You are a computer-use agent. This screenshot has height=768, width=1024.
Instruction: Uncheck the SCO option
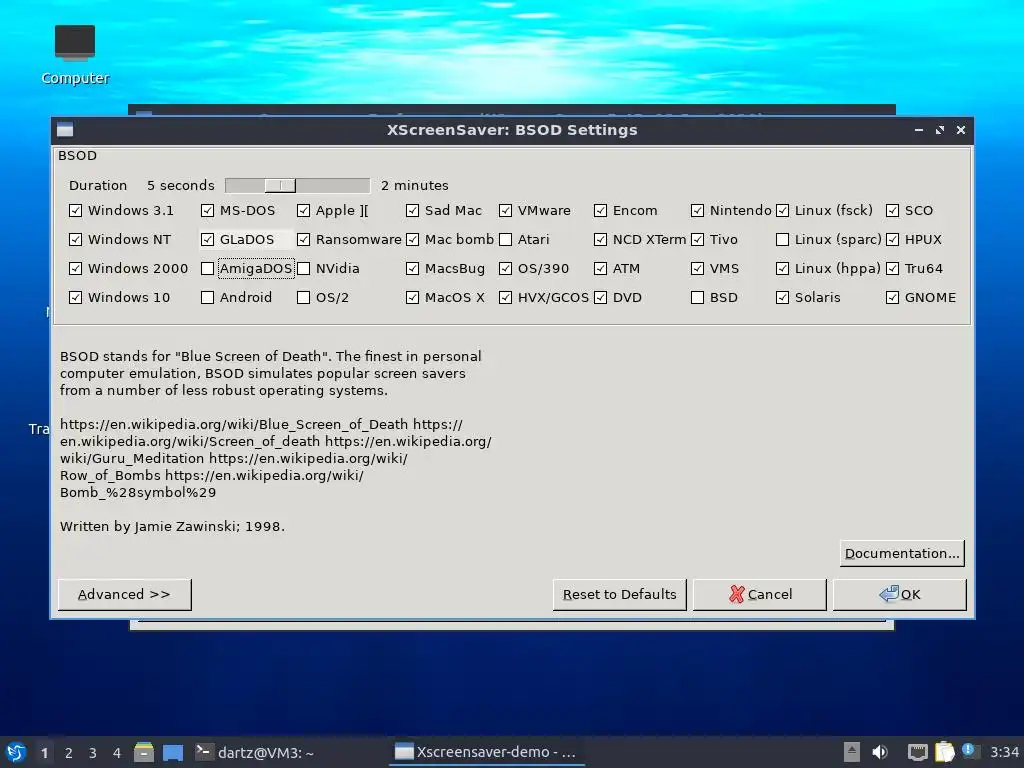pyautogui.click(x=893, y=210)
